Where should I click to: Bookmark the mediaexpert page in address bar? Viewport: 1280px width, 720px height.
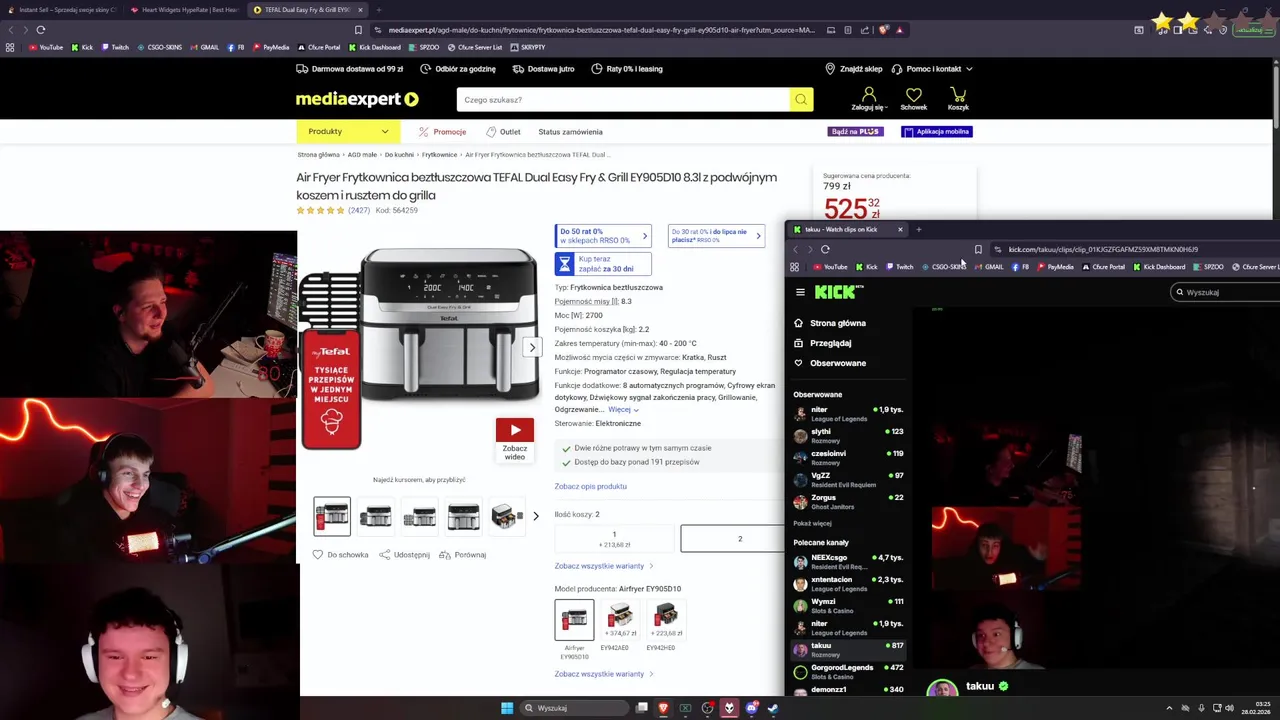(x=358, y=30)
